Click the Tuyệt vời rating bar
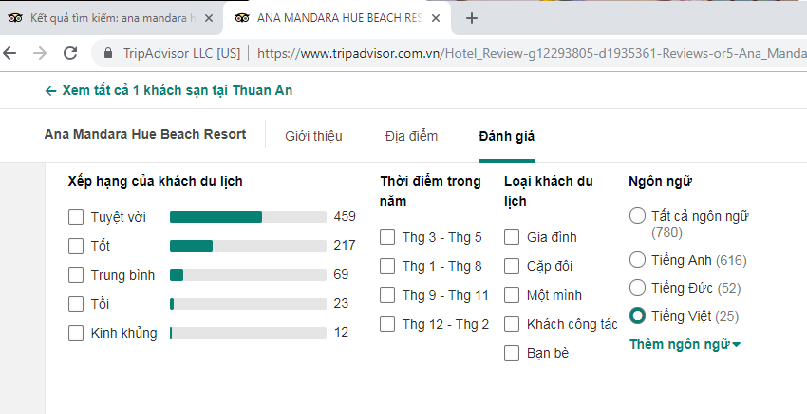This screenshot has height=414, width=807. (x=248, y=217)
